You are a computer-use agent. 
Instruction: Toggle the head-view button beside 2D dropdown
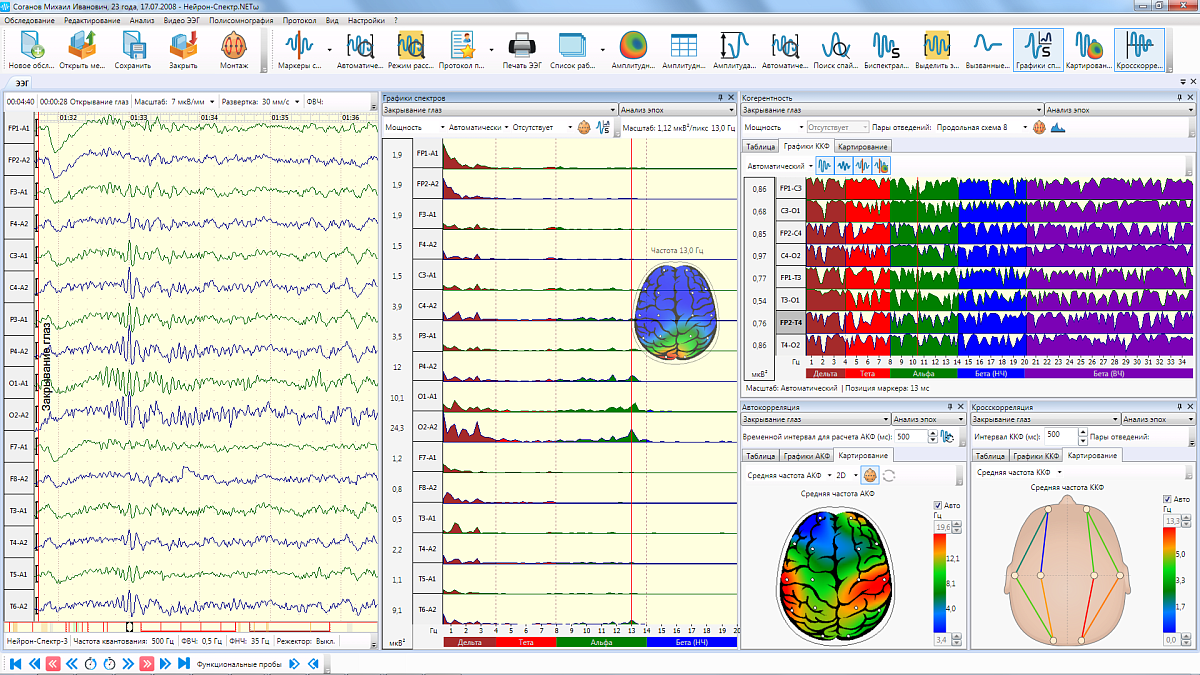(869, 475)
